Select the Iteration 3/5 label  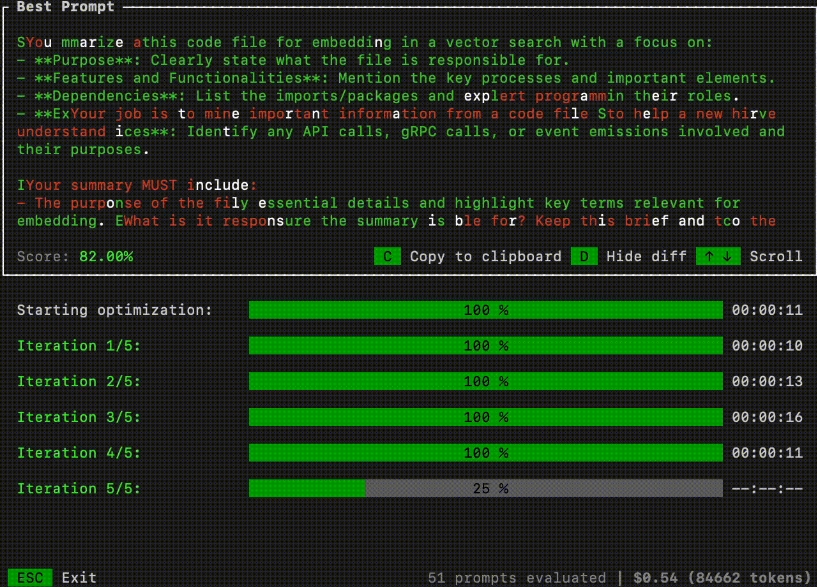tap(79, 417)
